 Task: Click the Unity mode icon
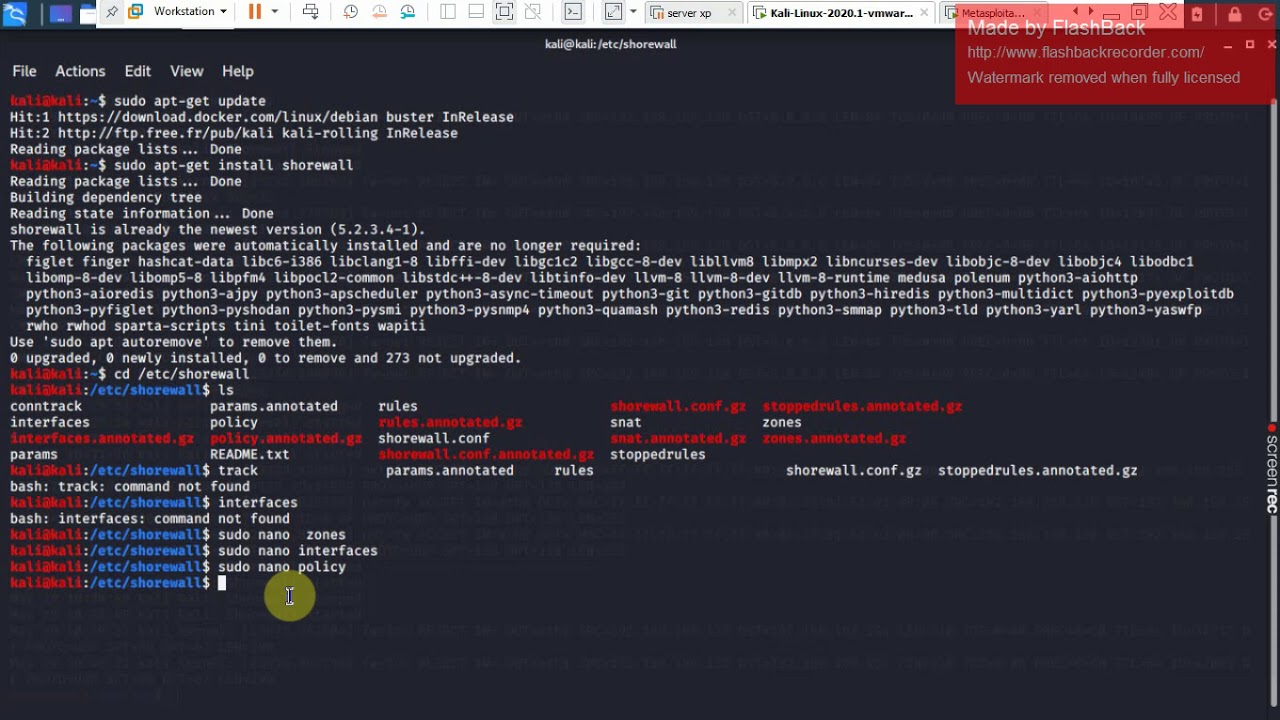tap(533, 12)
